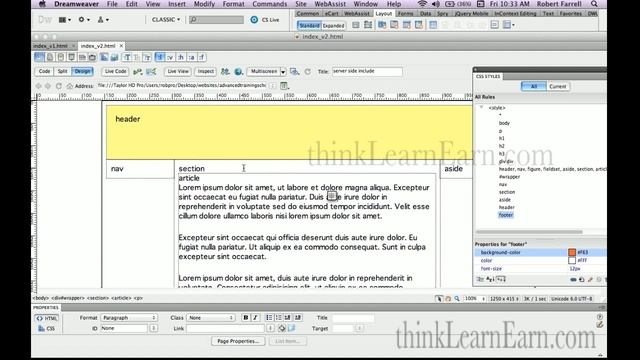Click the New CSS Rule icon
The image size is (640, 360).
[x=582, y=280]
